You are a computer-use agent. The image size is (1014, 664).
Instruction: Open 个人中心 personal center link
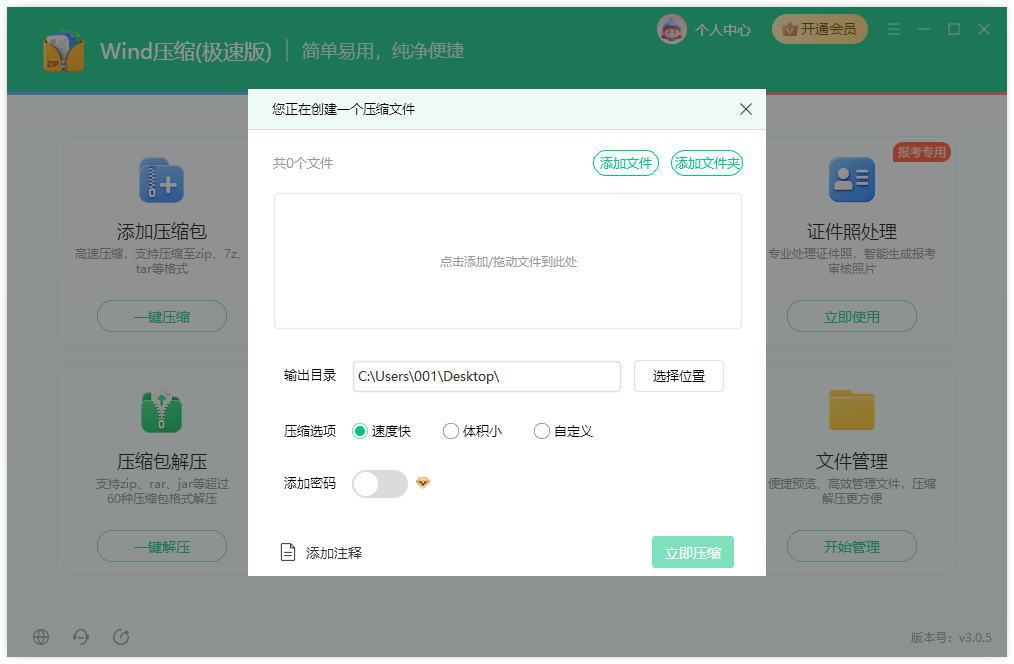click(723, 30)
